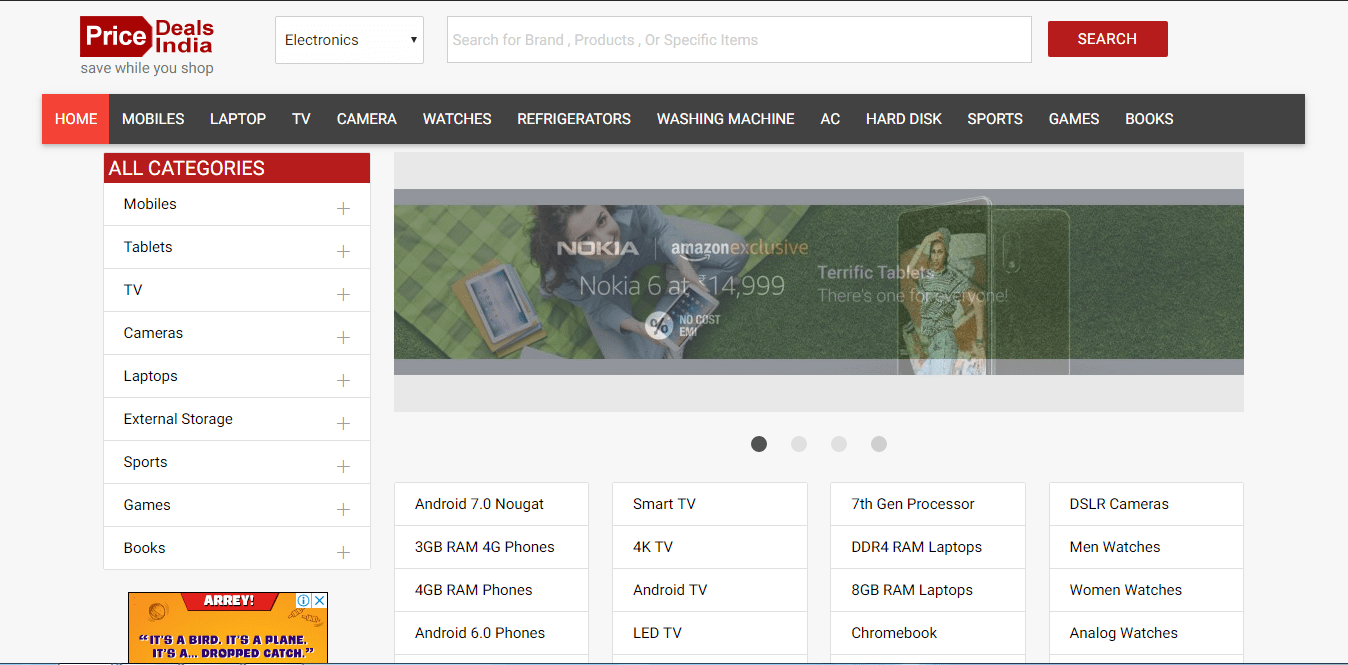1348x665 pixels.
Task: Open AC in the navigation bar
Action: [830, 119]
